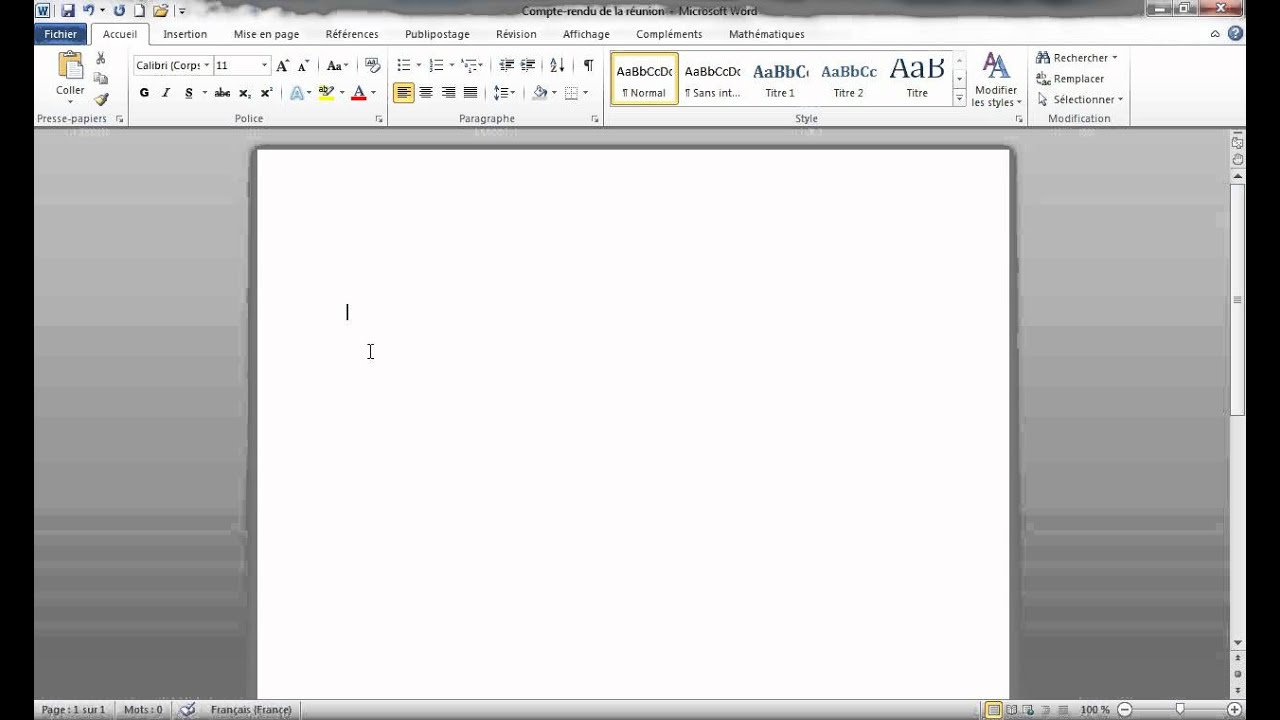Open the Références tab

click(x=352, y=34)
